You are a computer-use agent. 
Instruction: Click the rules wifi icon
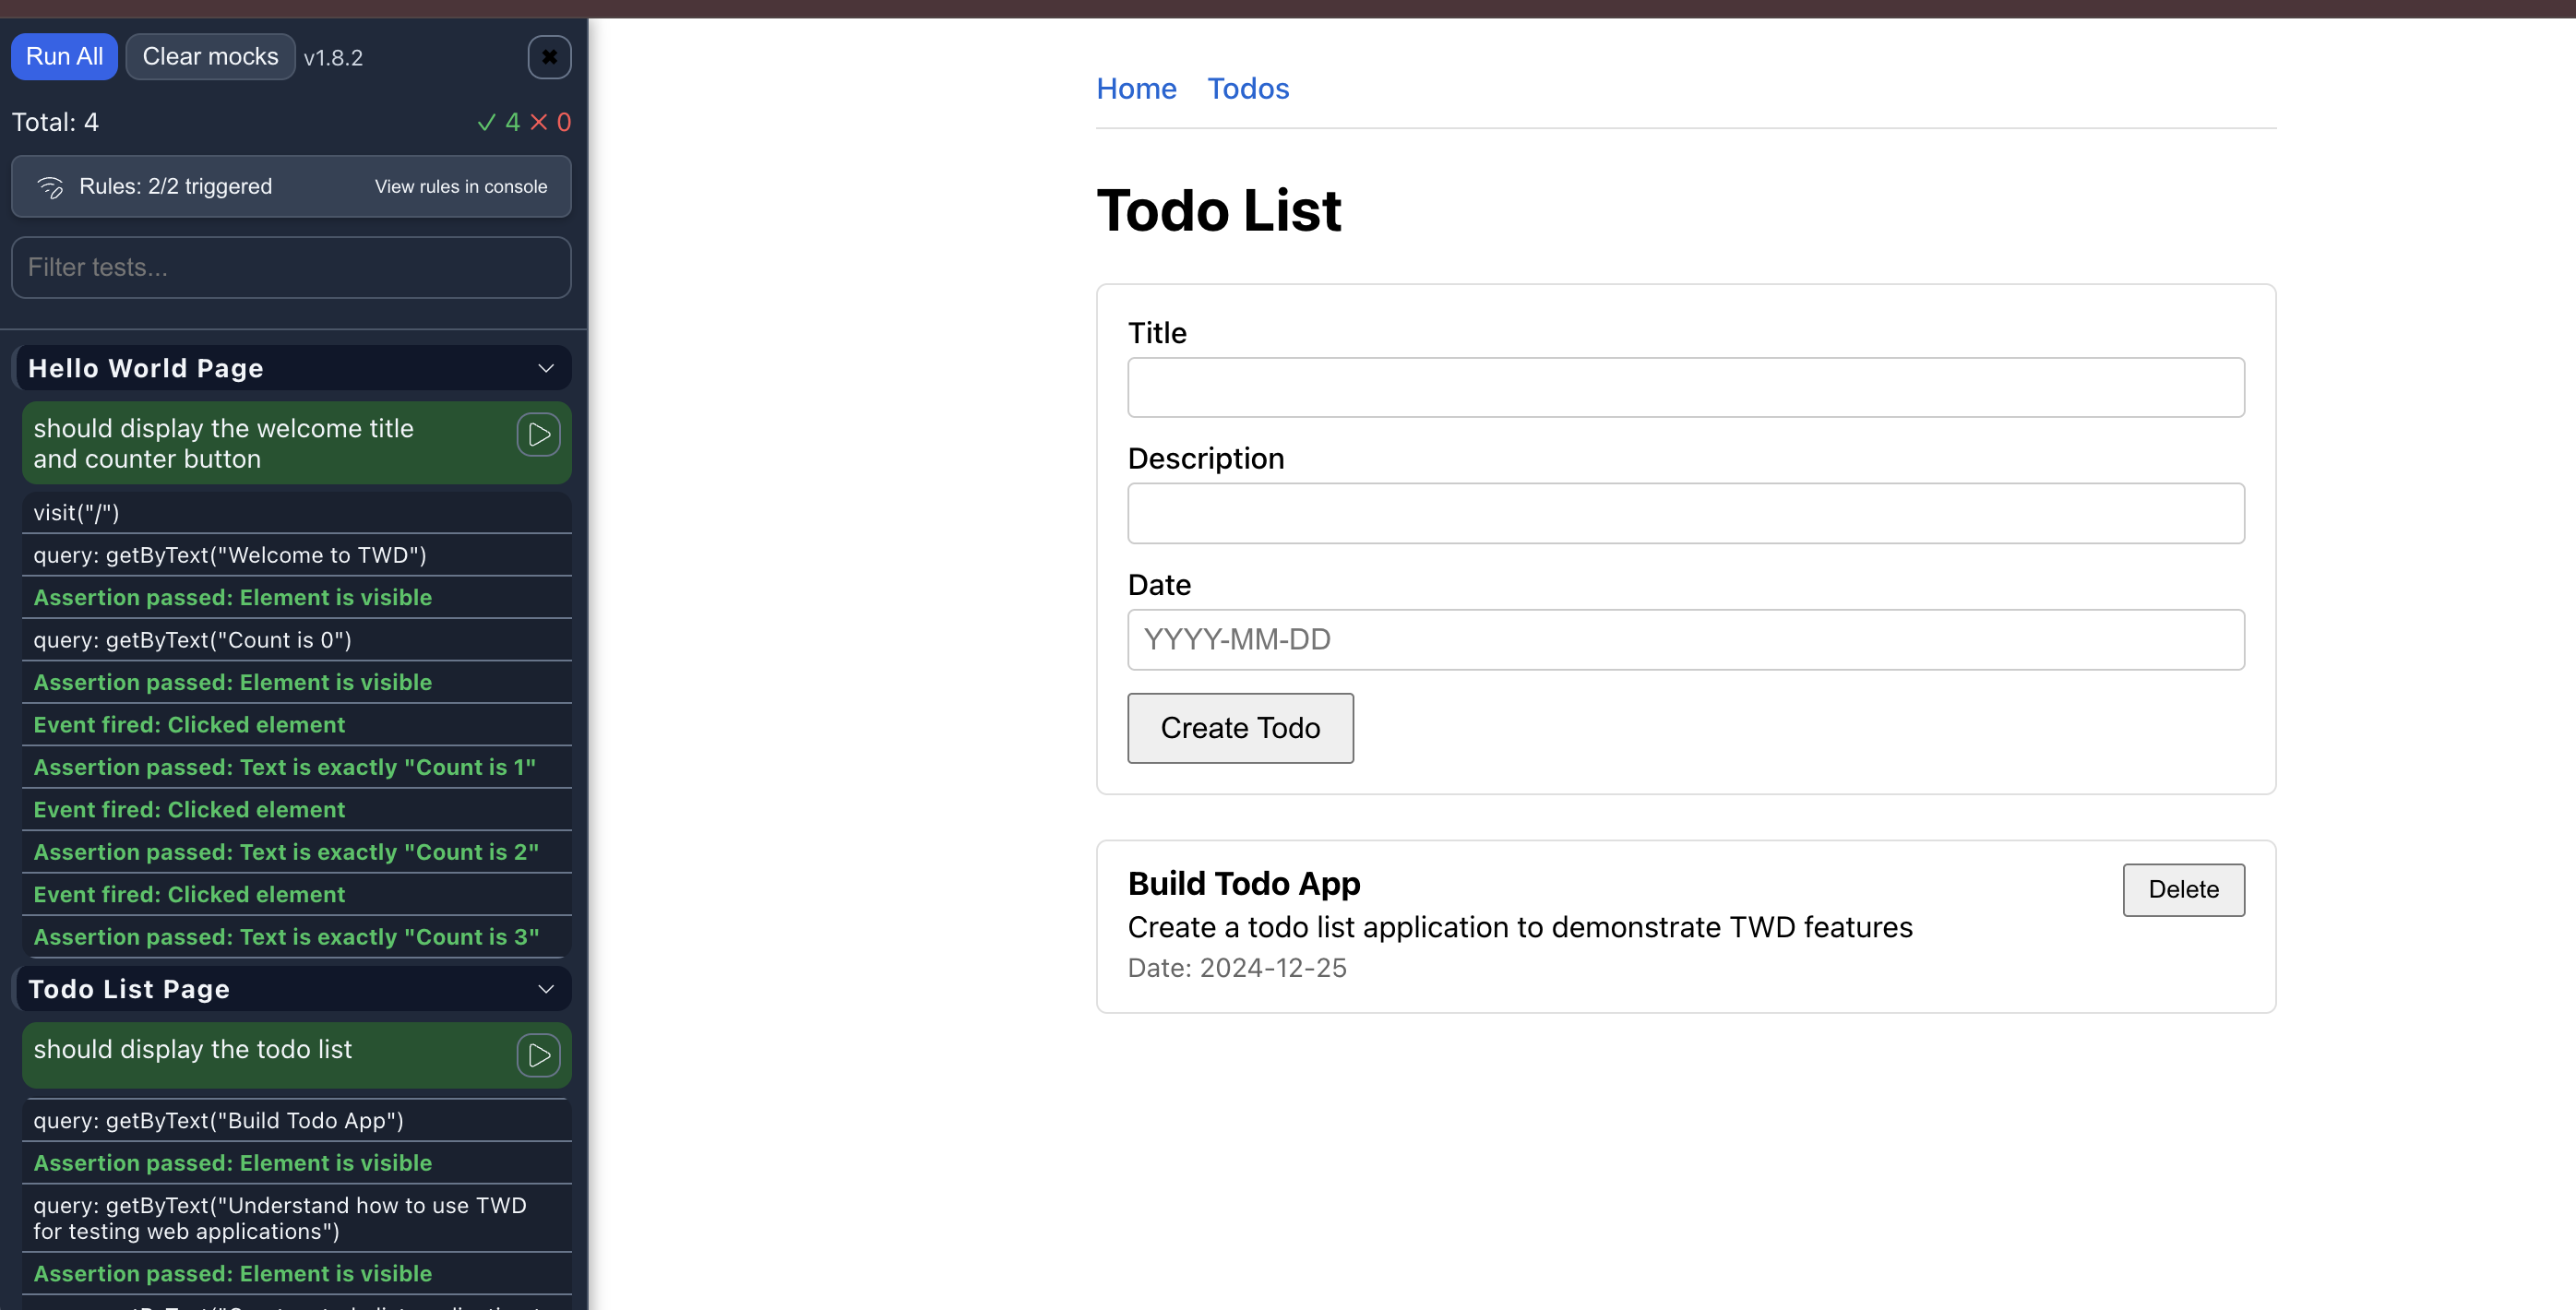pos(50,187)
